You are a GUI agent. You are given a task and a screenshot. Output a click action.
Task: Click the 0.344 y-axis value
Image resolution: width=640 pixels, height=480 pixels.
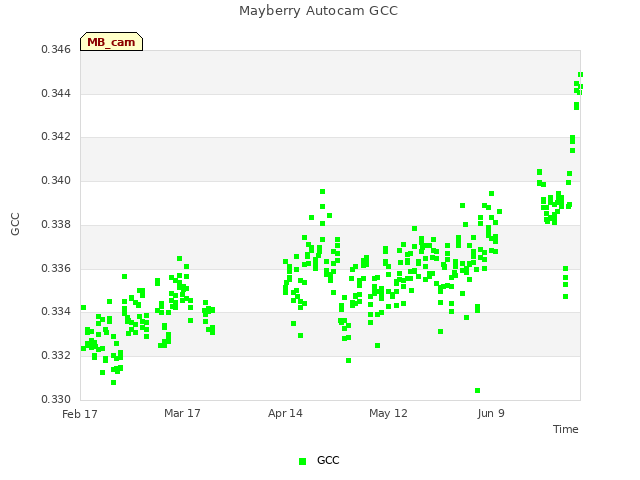point(56,93)
